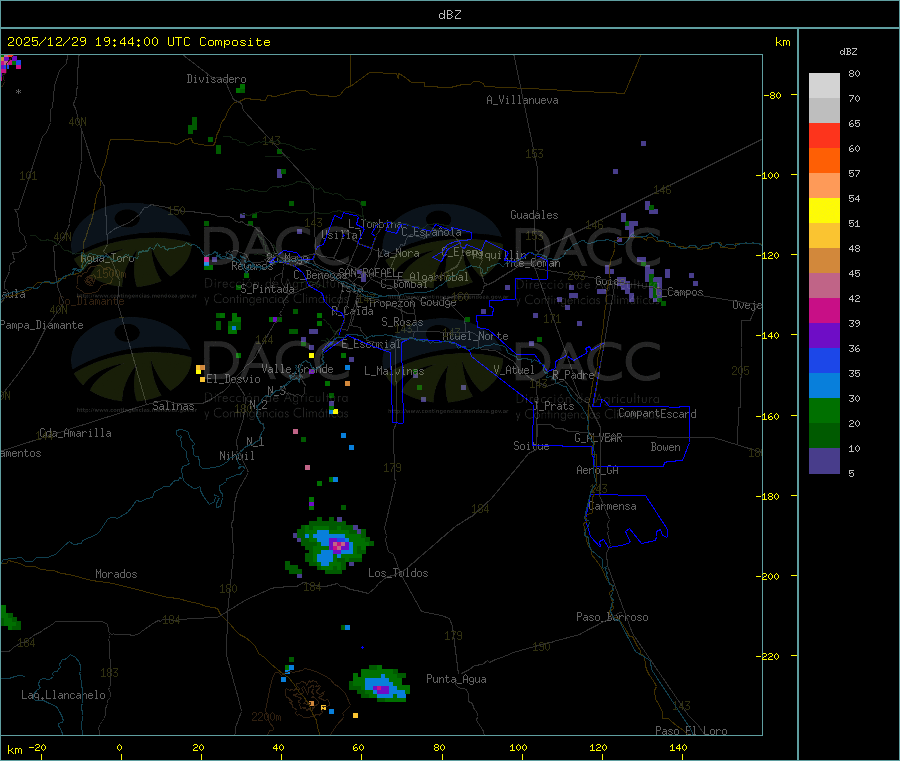Click the E_Escorial location label

point(370,344)
